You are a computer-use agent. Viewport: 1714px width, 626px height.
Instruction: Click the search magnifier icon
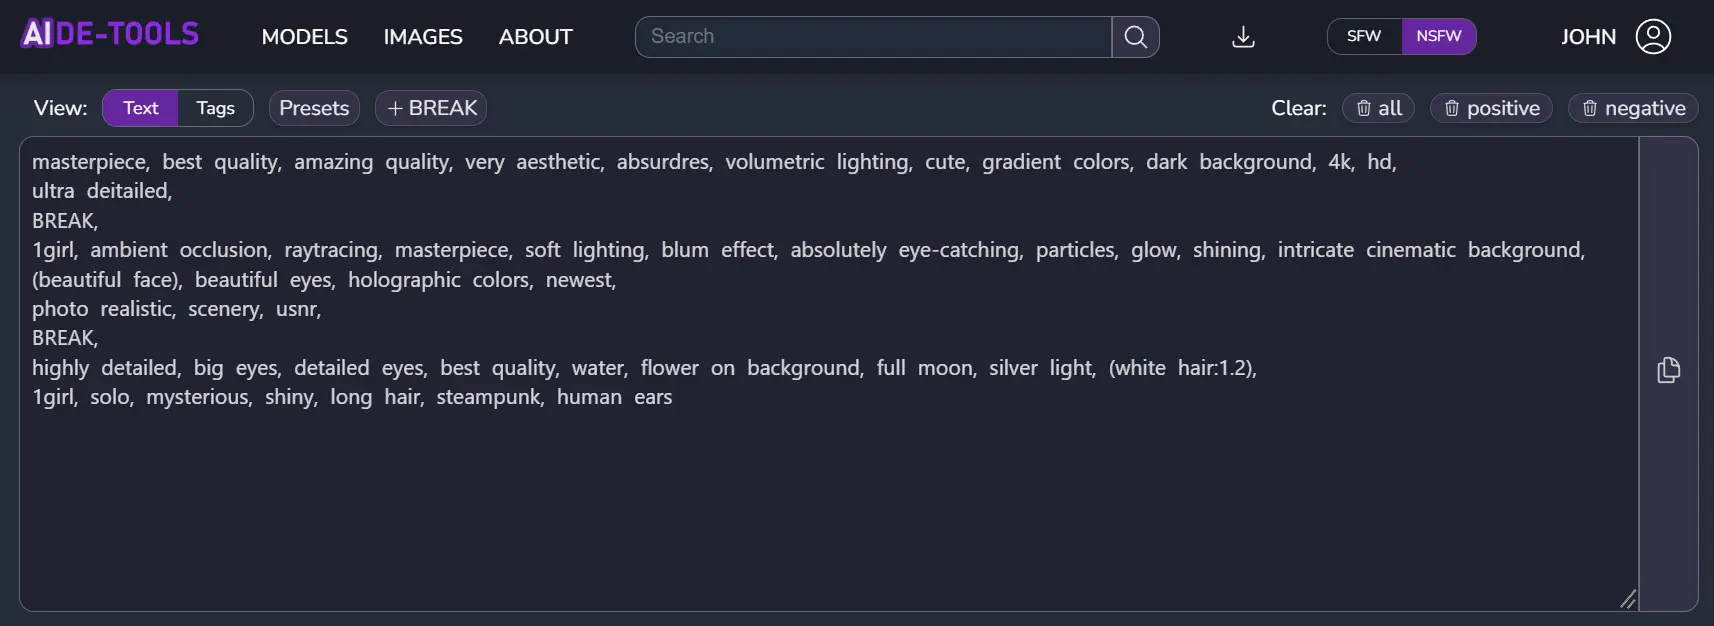pos(1135,36)
